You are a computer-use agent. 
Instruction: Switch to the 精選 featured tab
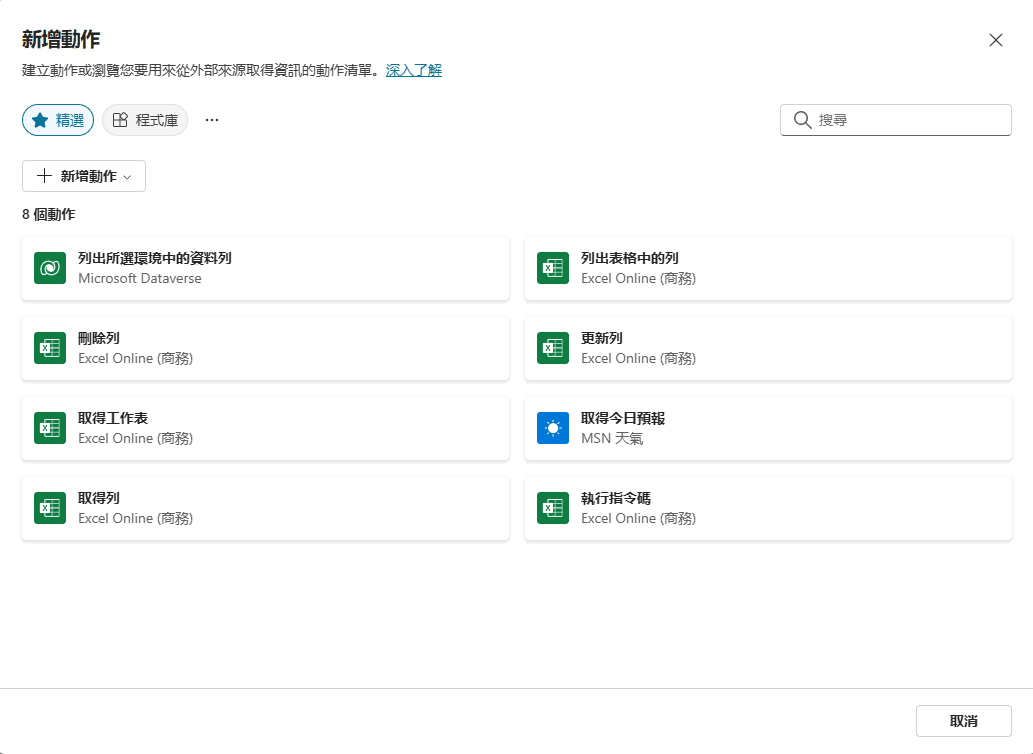pyautogui.click(x=58, y=120)
